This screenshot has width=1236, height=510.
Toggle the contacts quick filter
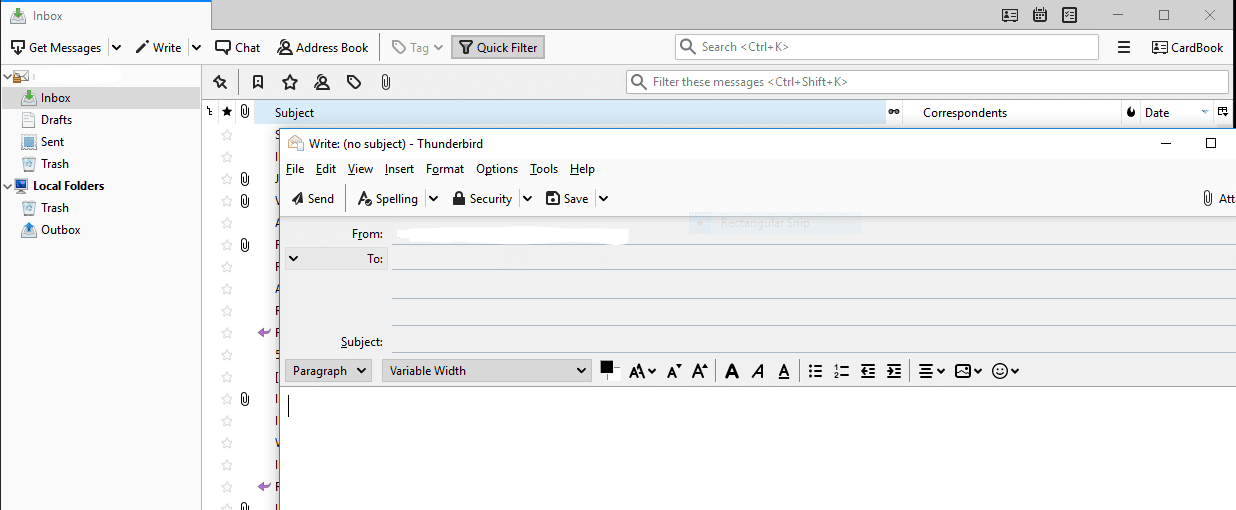(x=322, y=82)
